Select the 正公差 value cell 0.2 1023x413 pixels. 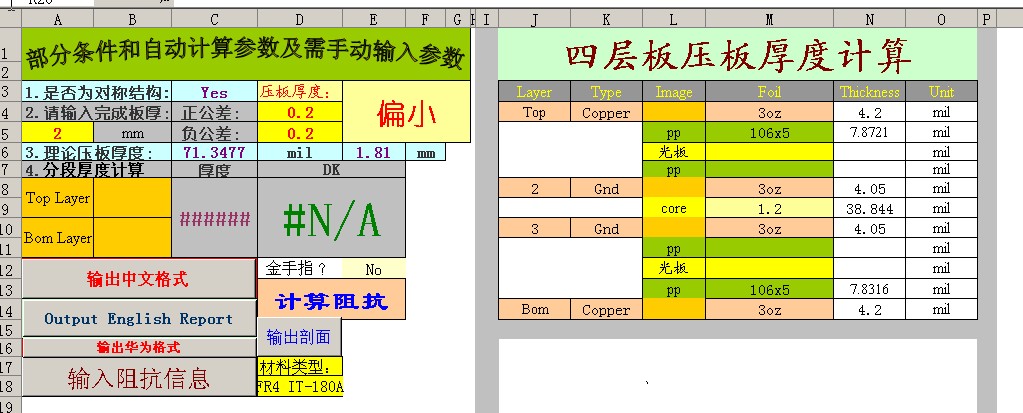[x=300, y=112]
